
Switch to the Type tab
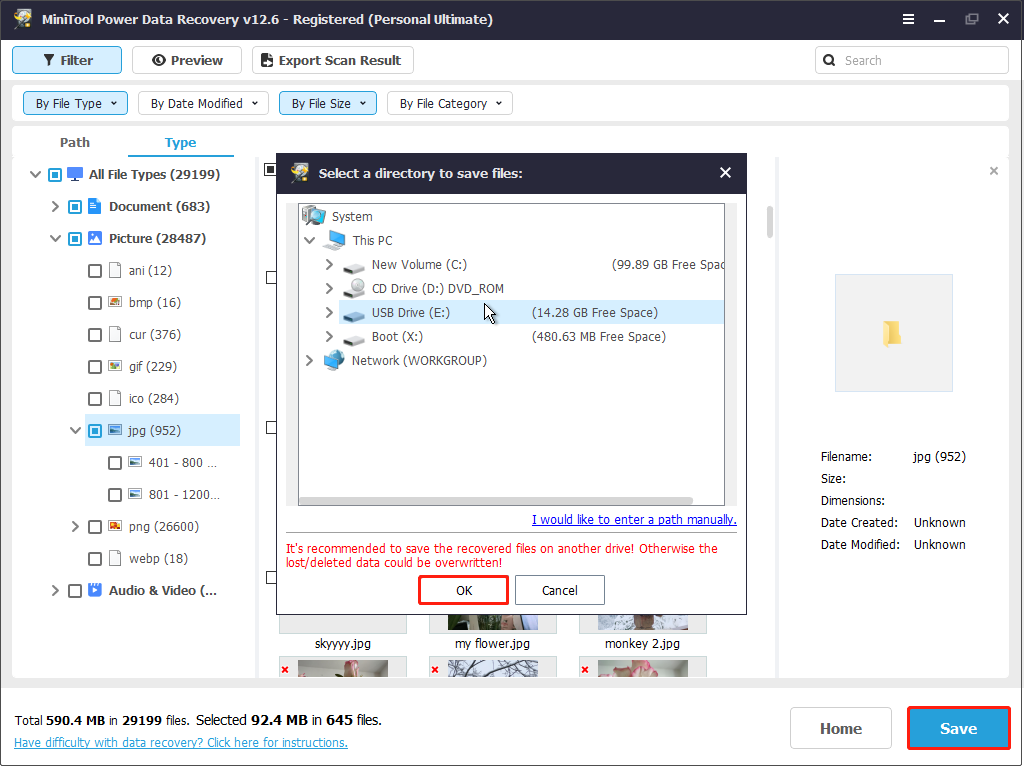pos(180,142)
